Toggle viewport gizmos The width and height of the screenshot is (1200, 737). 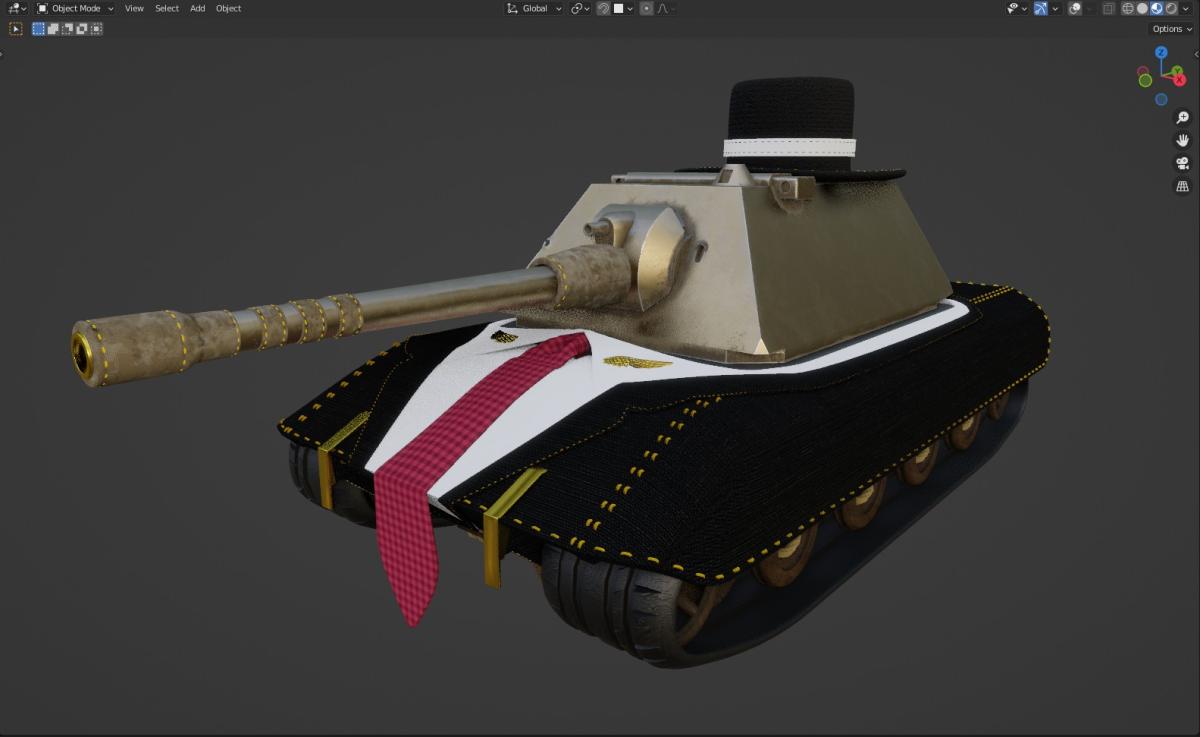1041,8
